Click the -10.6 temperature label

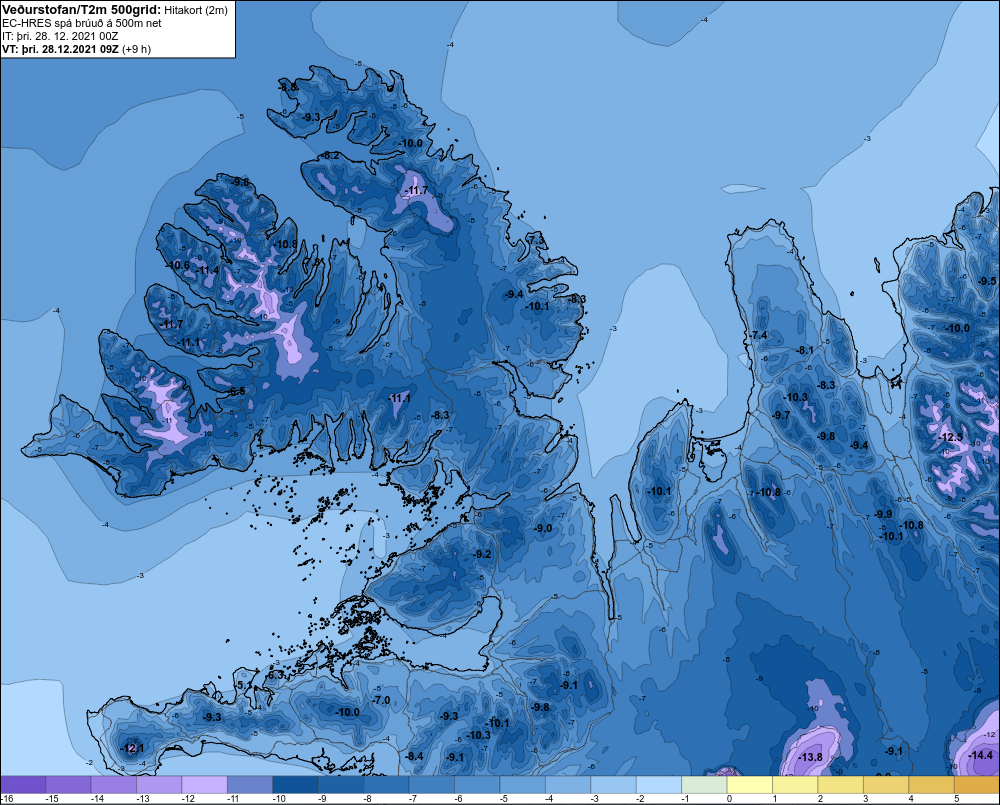(x=178, y=265)
